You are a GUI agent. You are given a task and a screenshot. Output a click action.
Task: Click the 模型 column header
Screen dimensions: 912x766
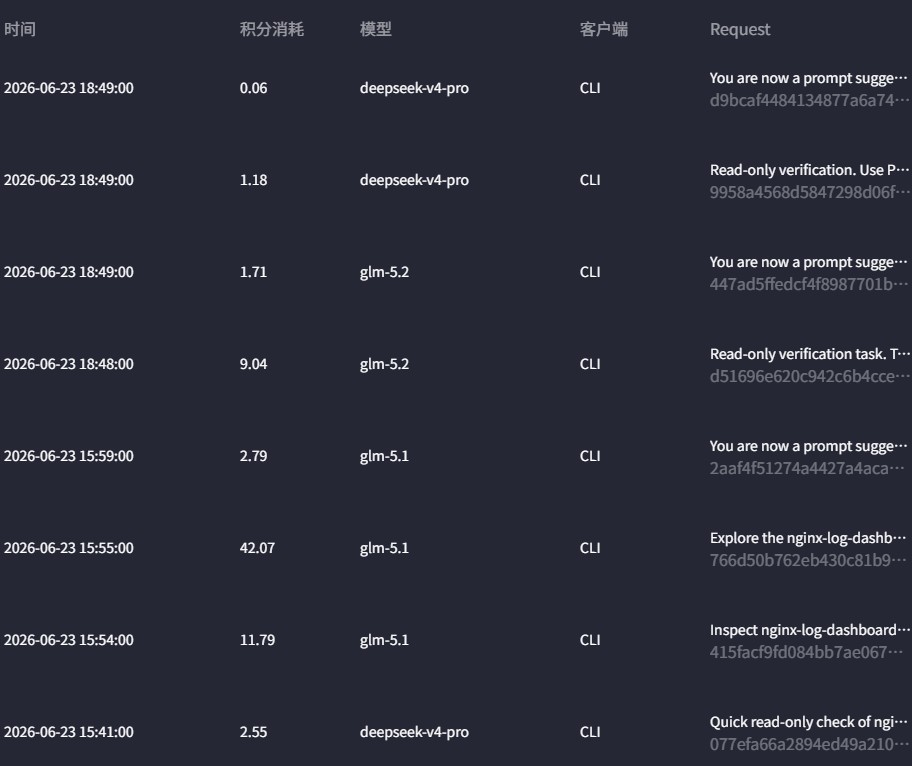376,29
